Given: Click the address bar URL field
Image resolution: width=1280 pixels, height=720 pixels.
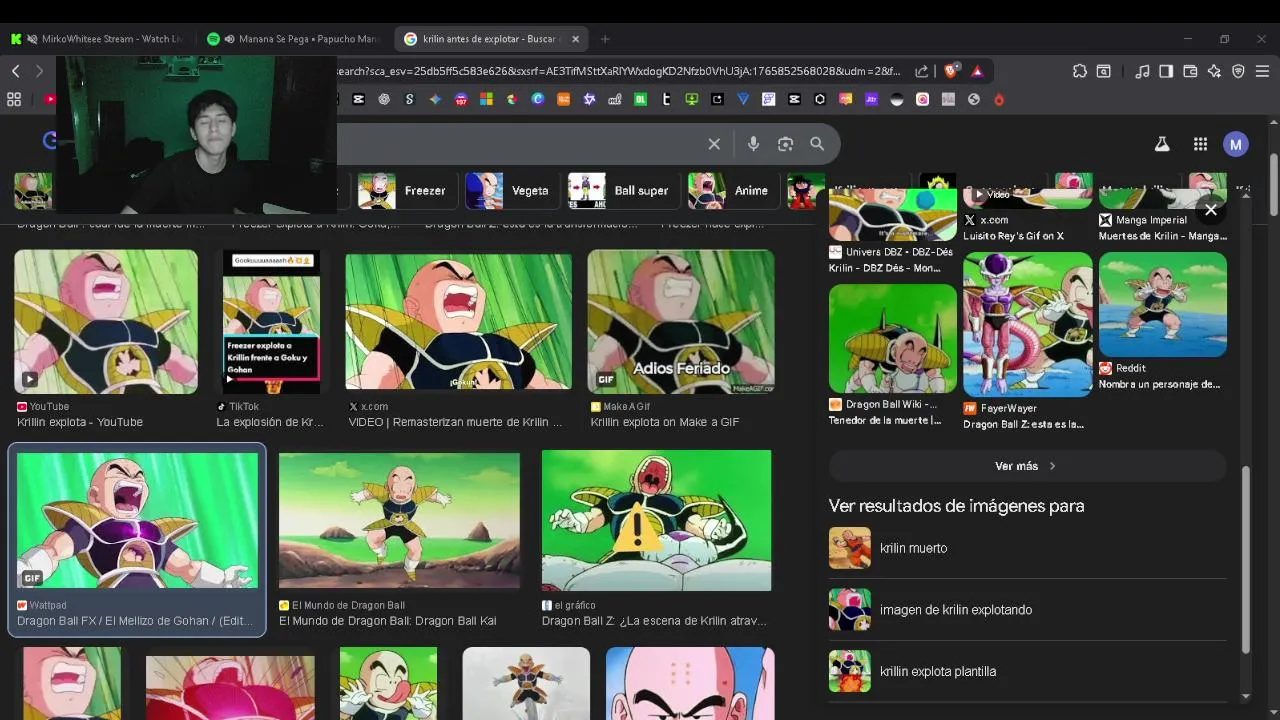Looking at the screenshot, I should pos(620,71).
